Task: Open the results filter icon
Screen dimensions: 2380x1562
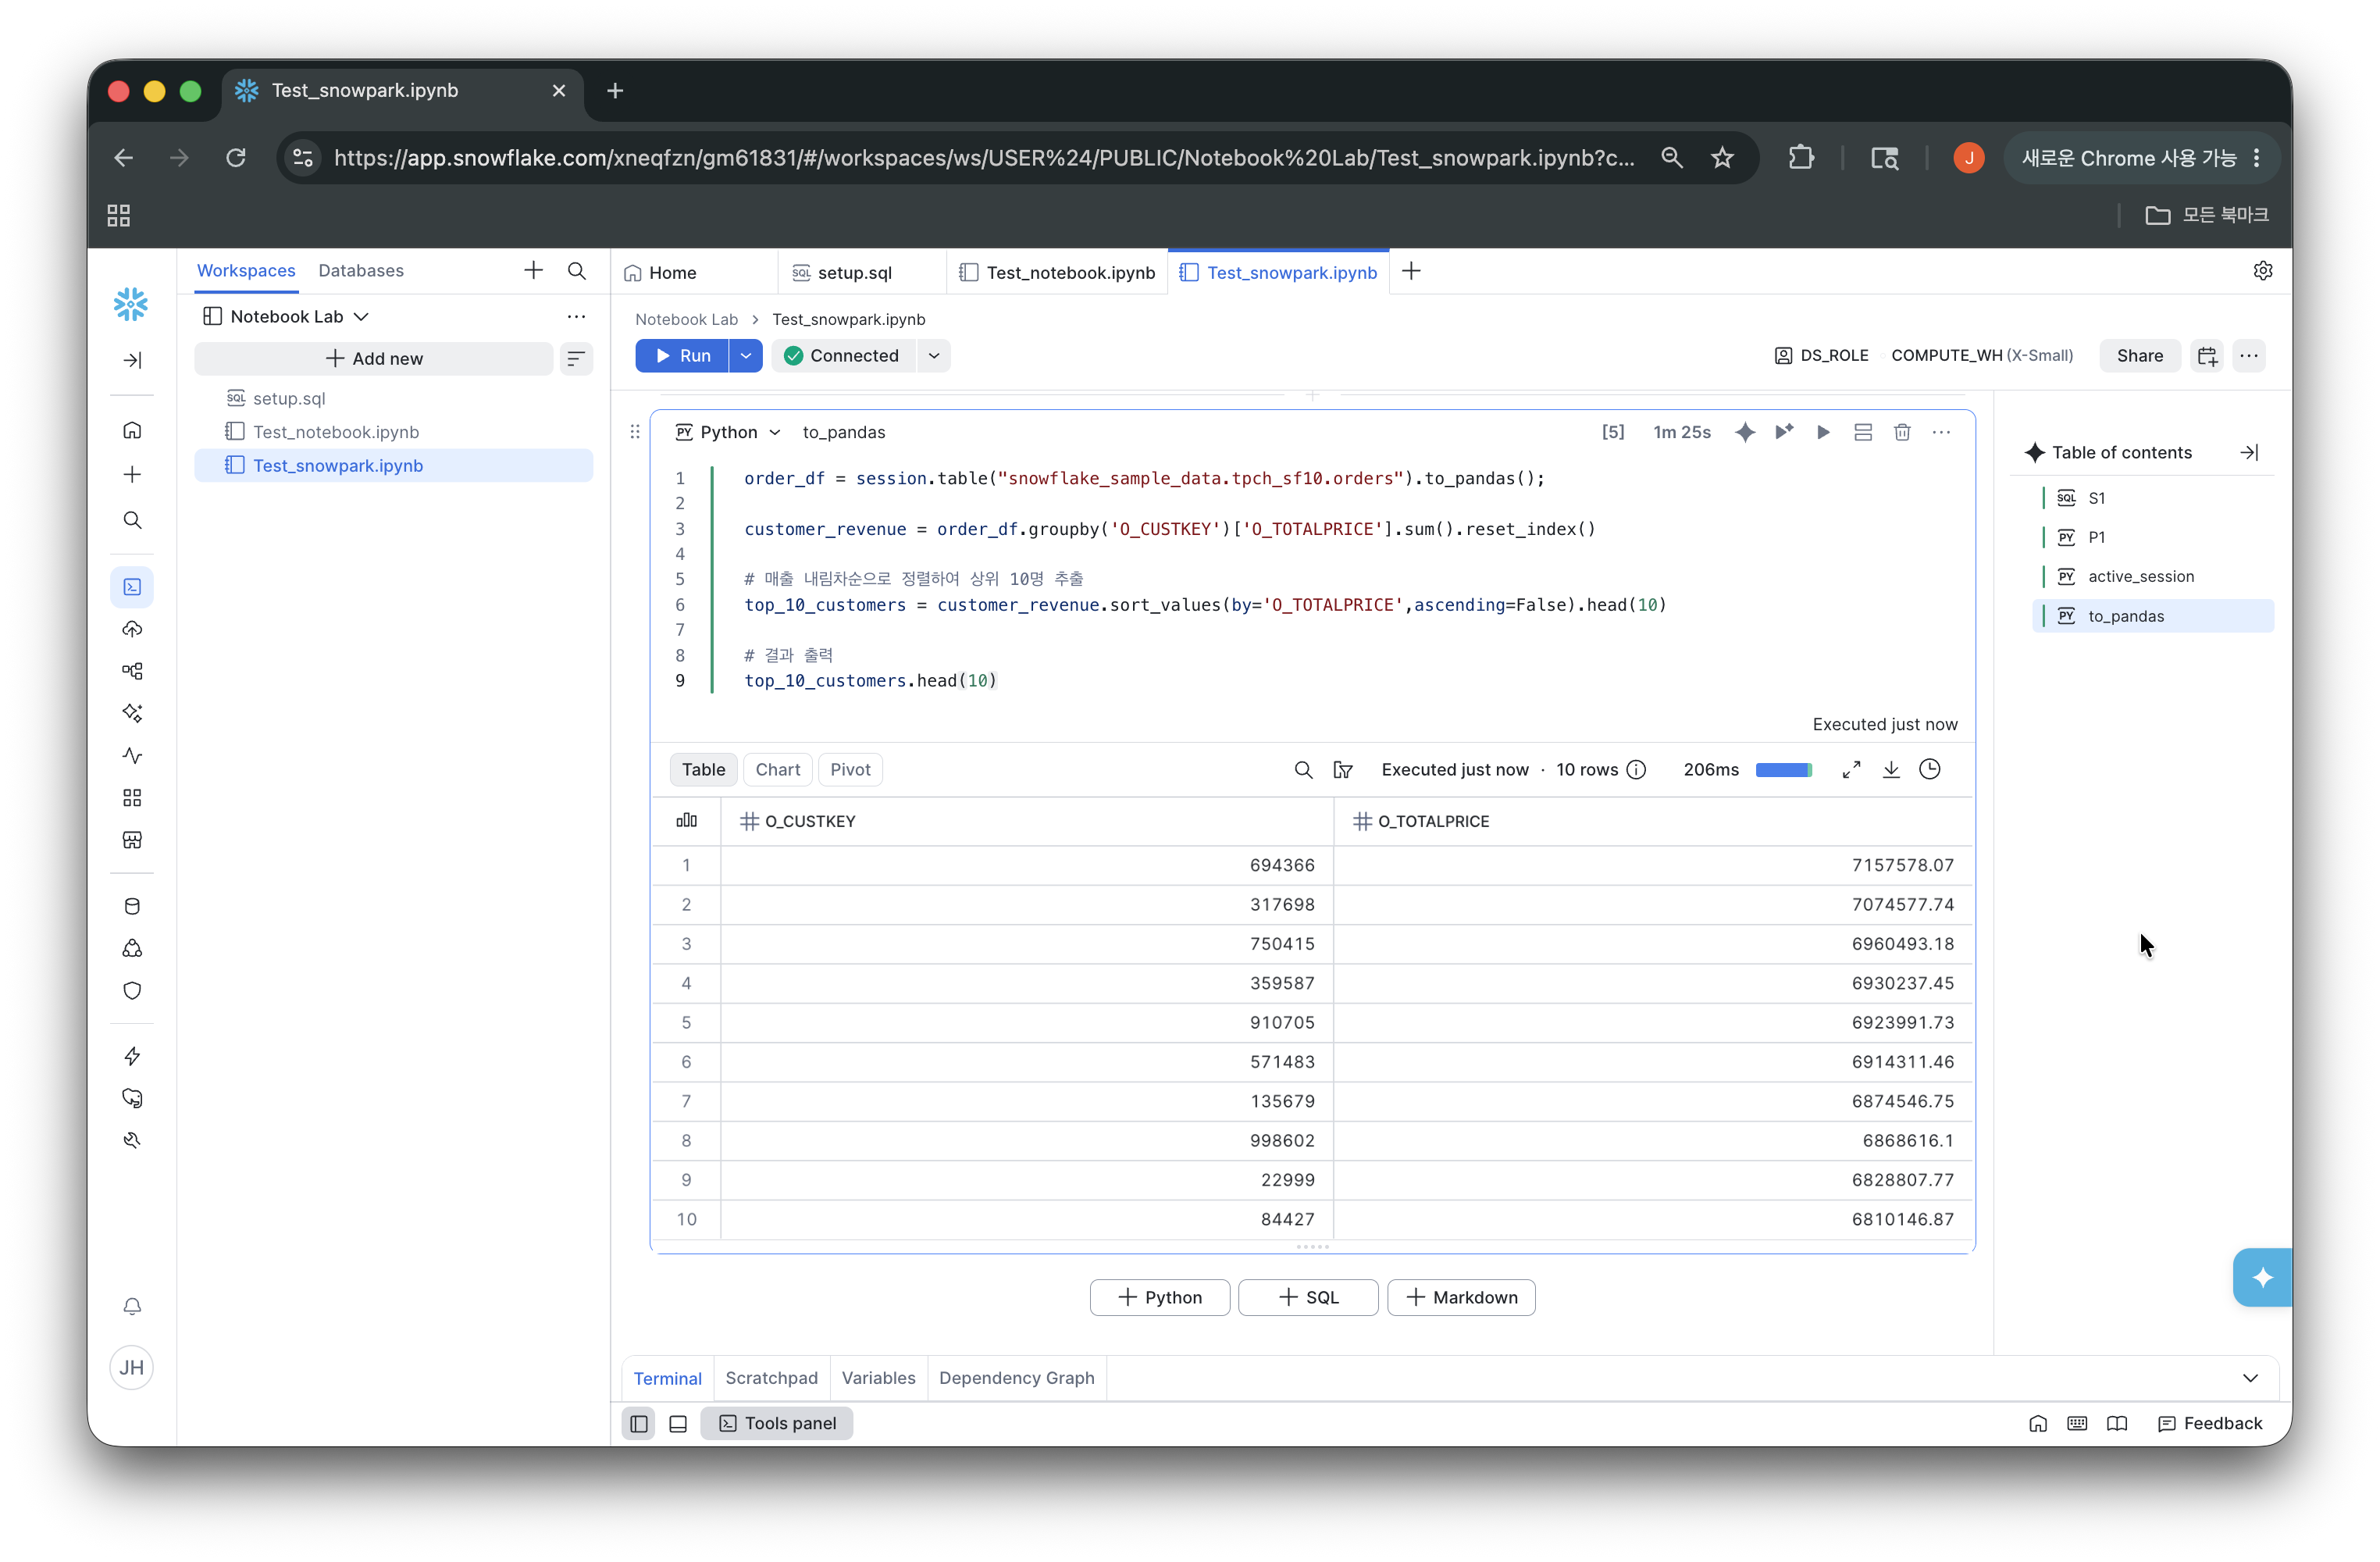Action: pos(1343,770)
